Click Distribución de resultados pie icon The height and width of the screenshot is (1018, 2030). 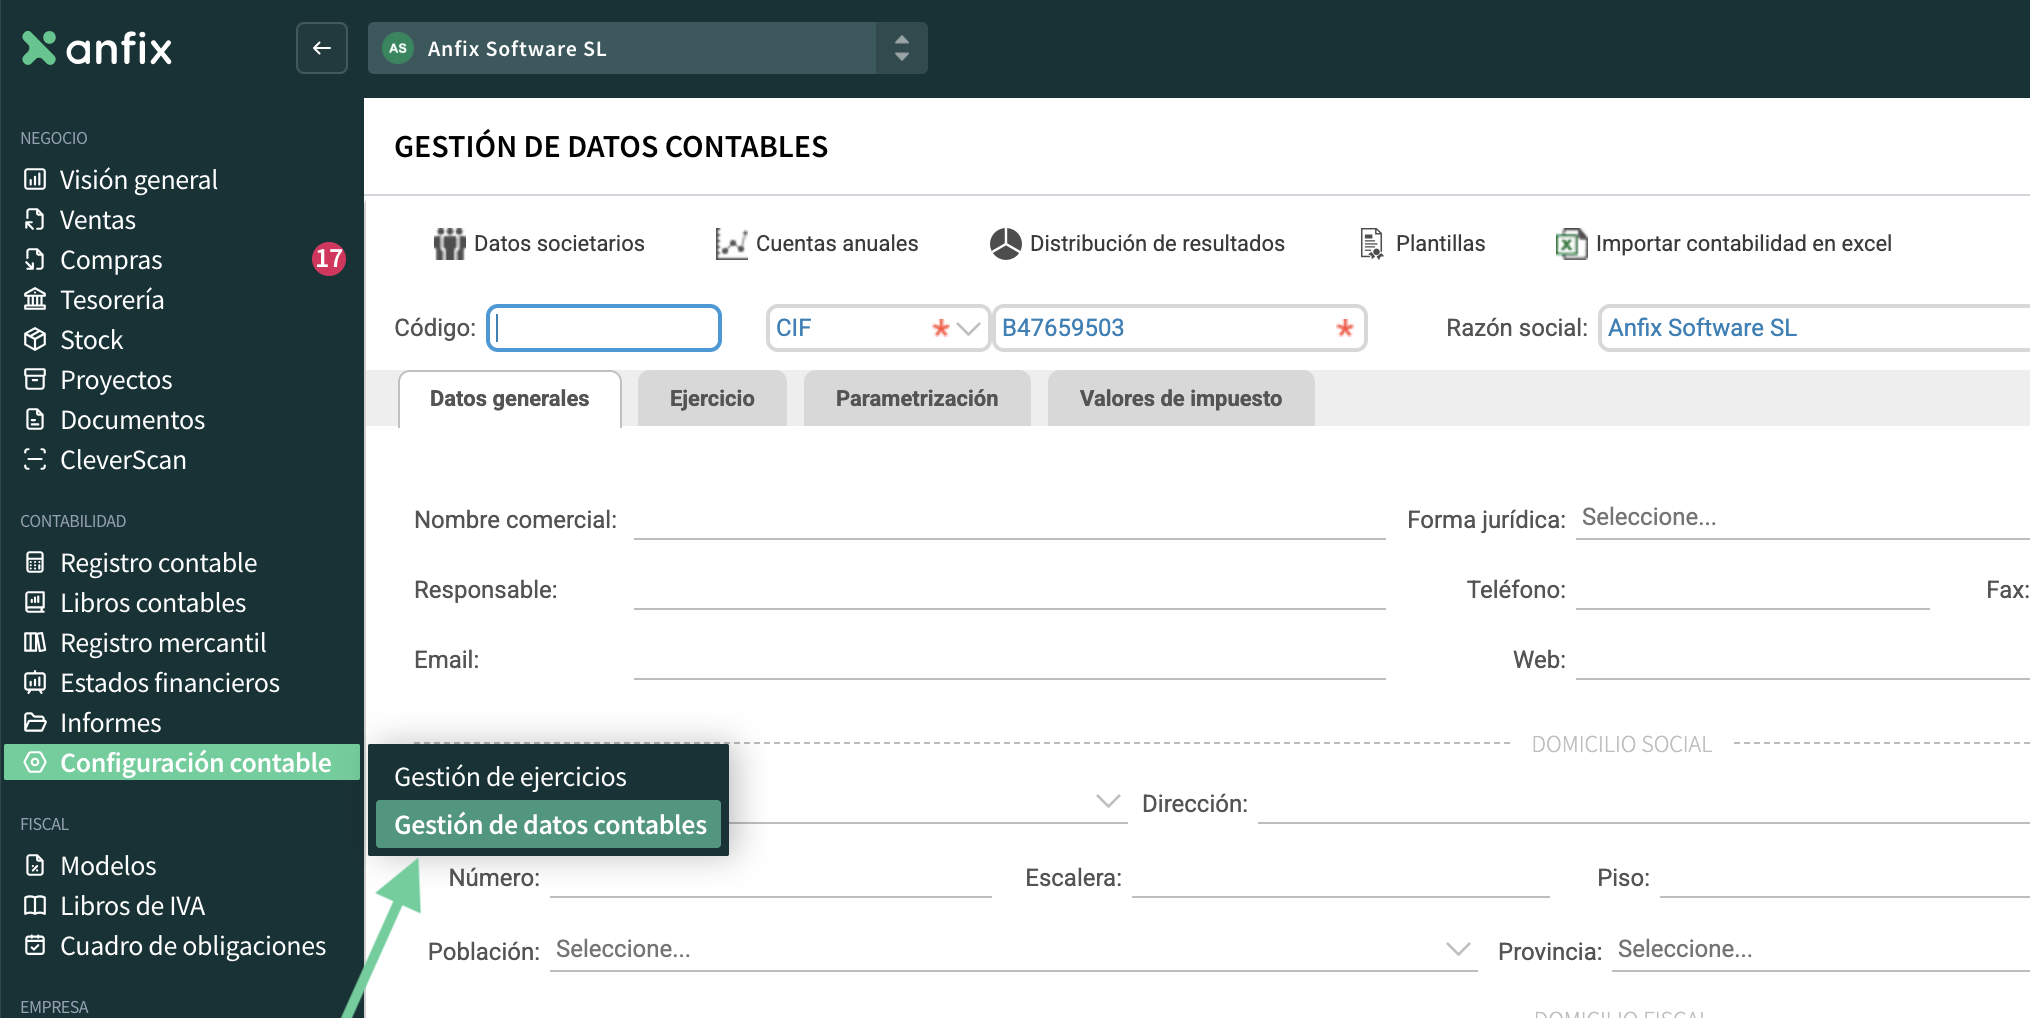coord(1005,243)
